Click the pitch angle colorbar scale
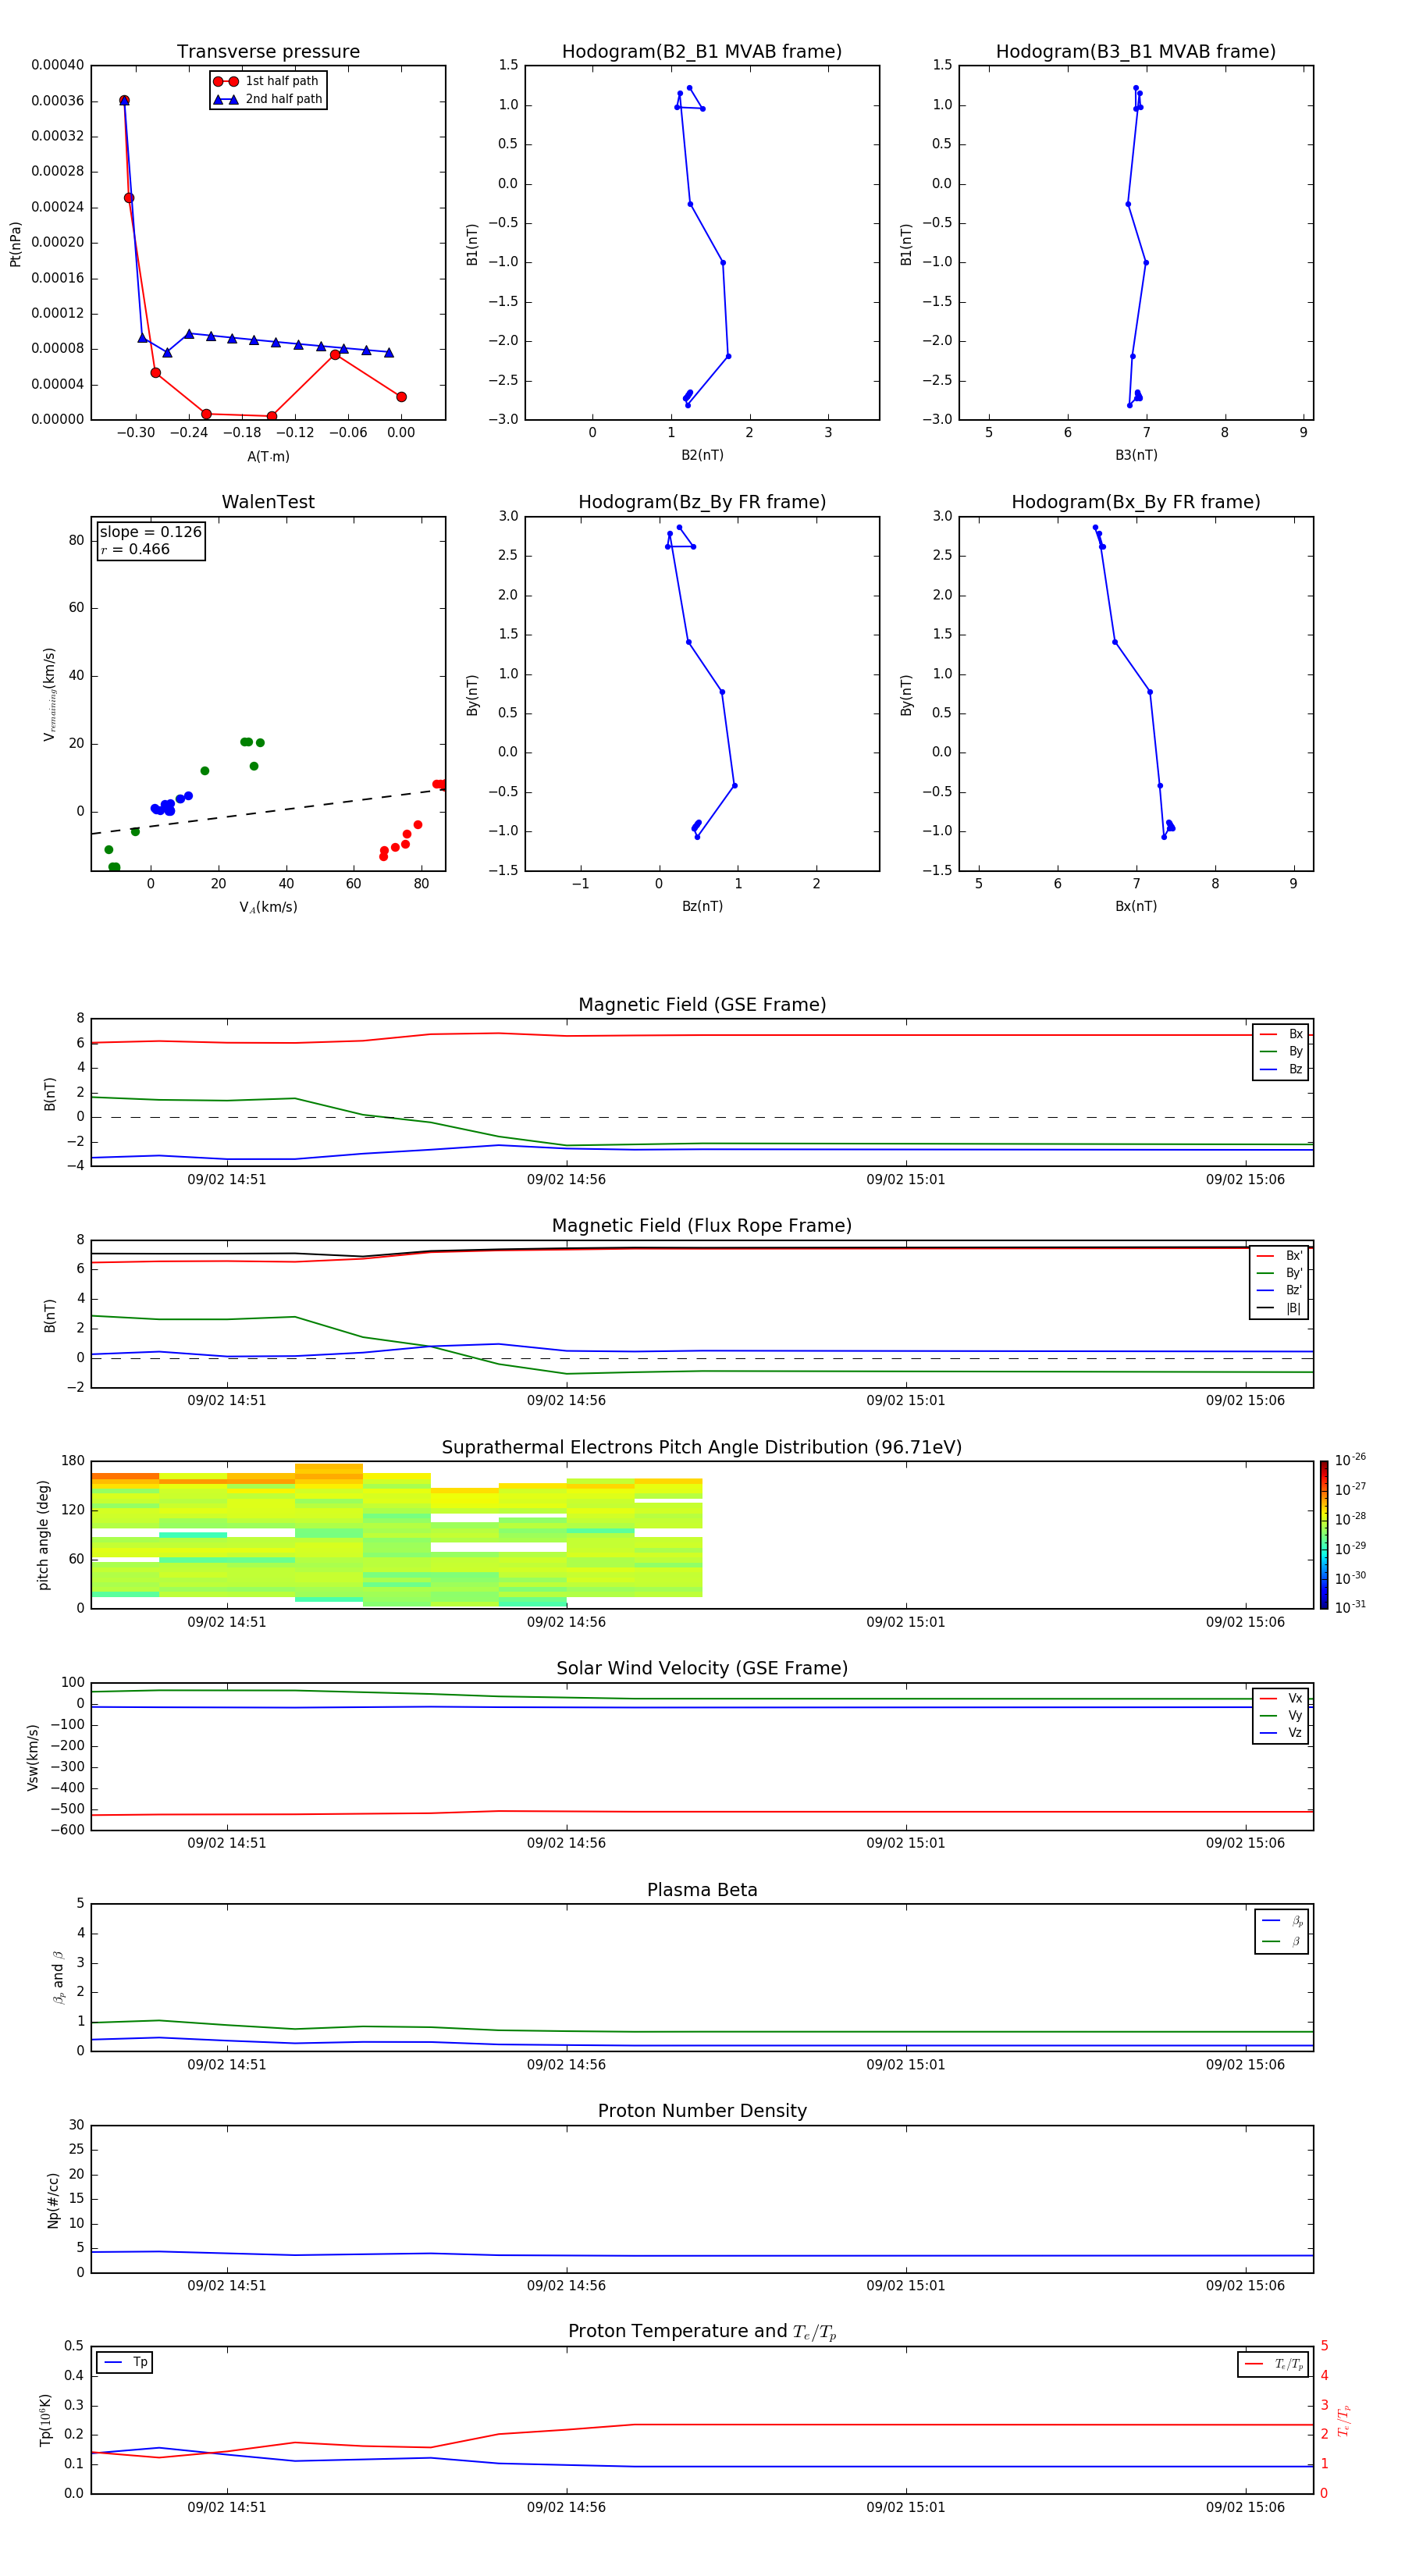 point(1324,1535)
